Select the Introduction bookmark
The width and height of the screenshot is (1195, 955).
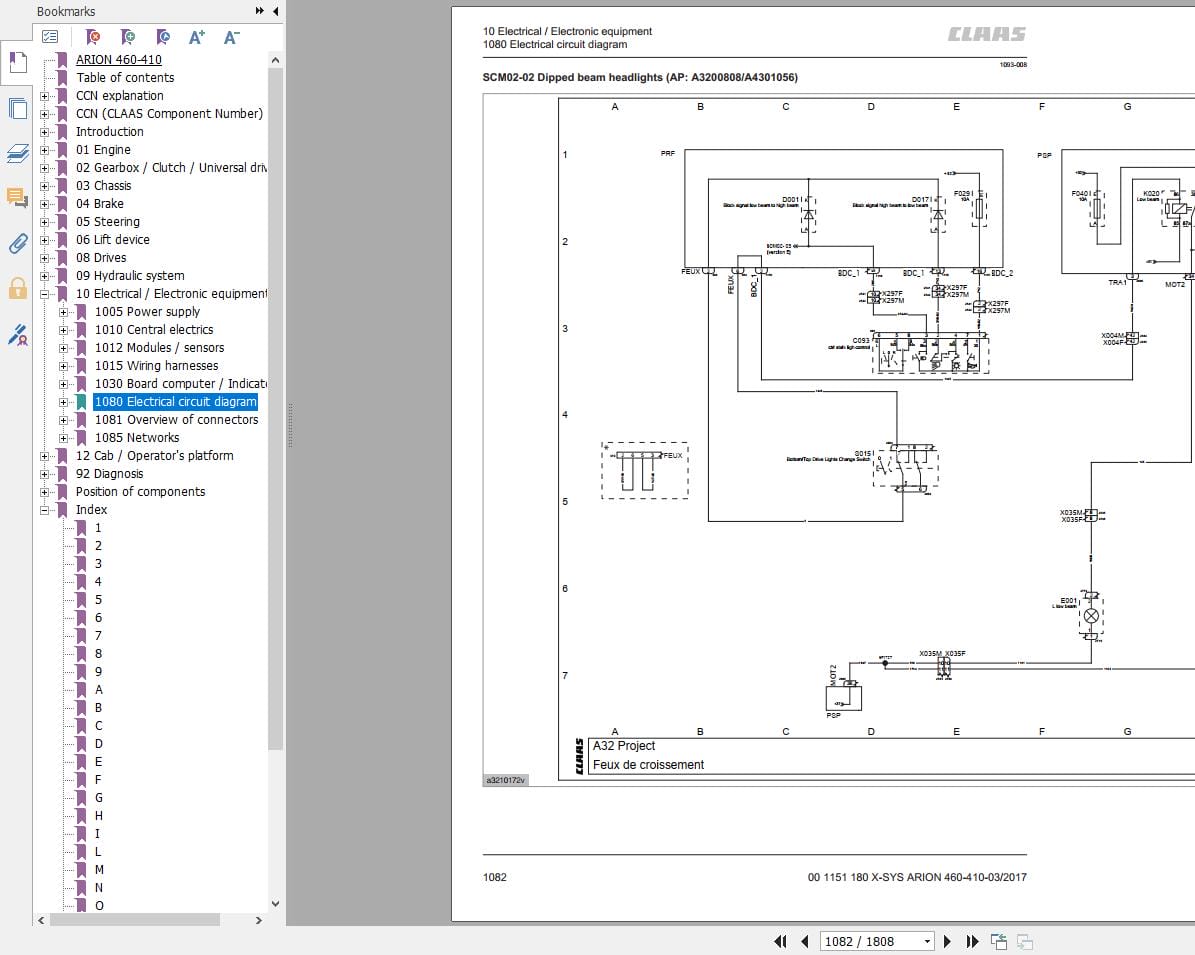tap(110, 132)
